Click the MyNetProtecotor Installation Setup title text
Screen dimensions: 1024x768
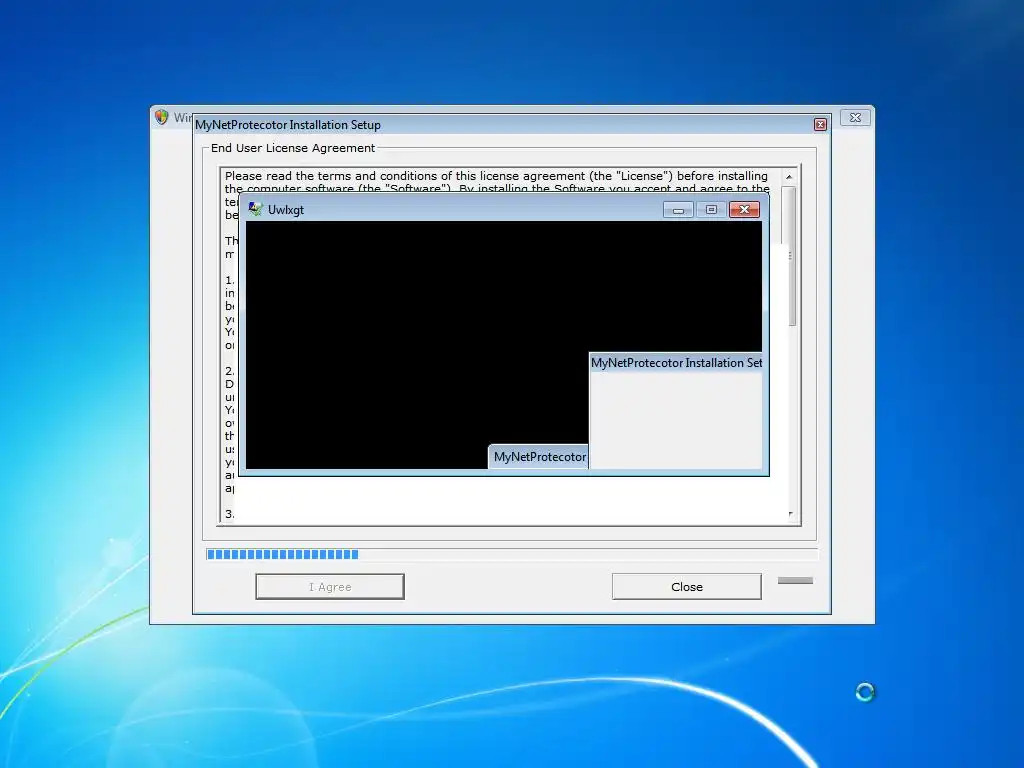(x=287, y=125)
